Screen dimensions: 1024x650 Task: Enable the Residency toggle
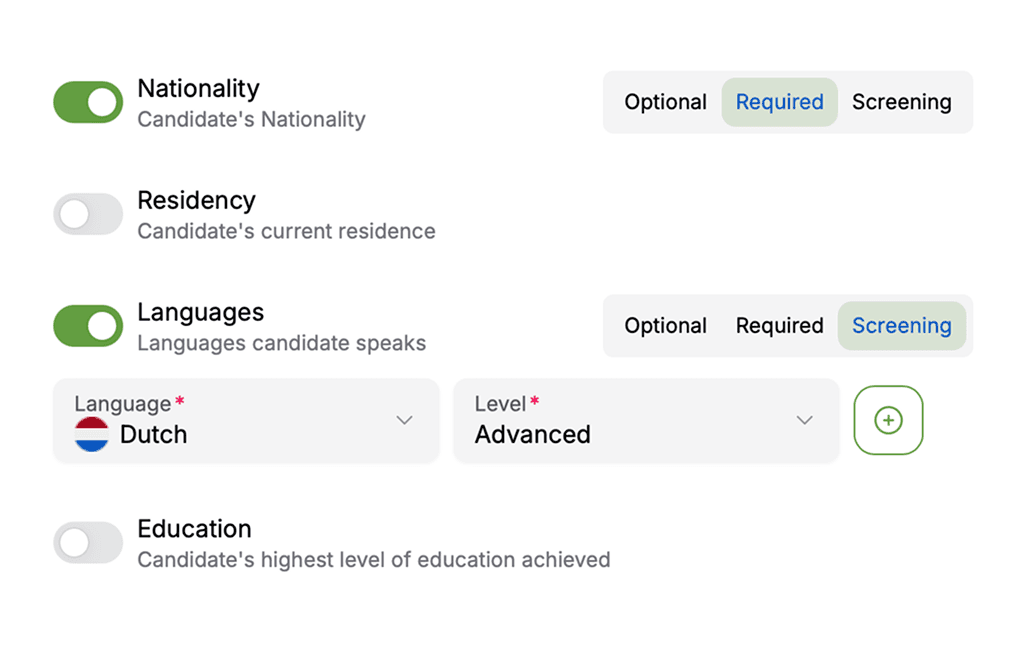coord(87,213)
